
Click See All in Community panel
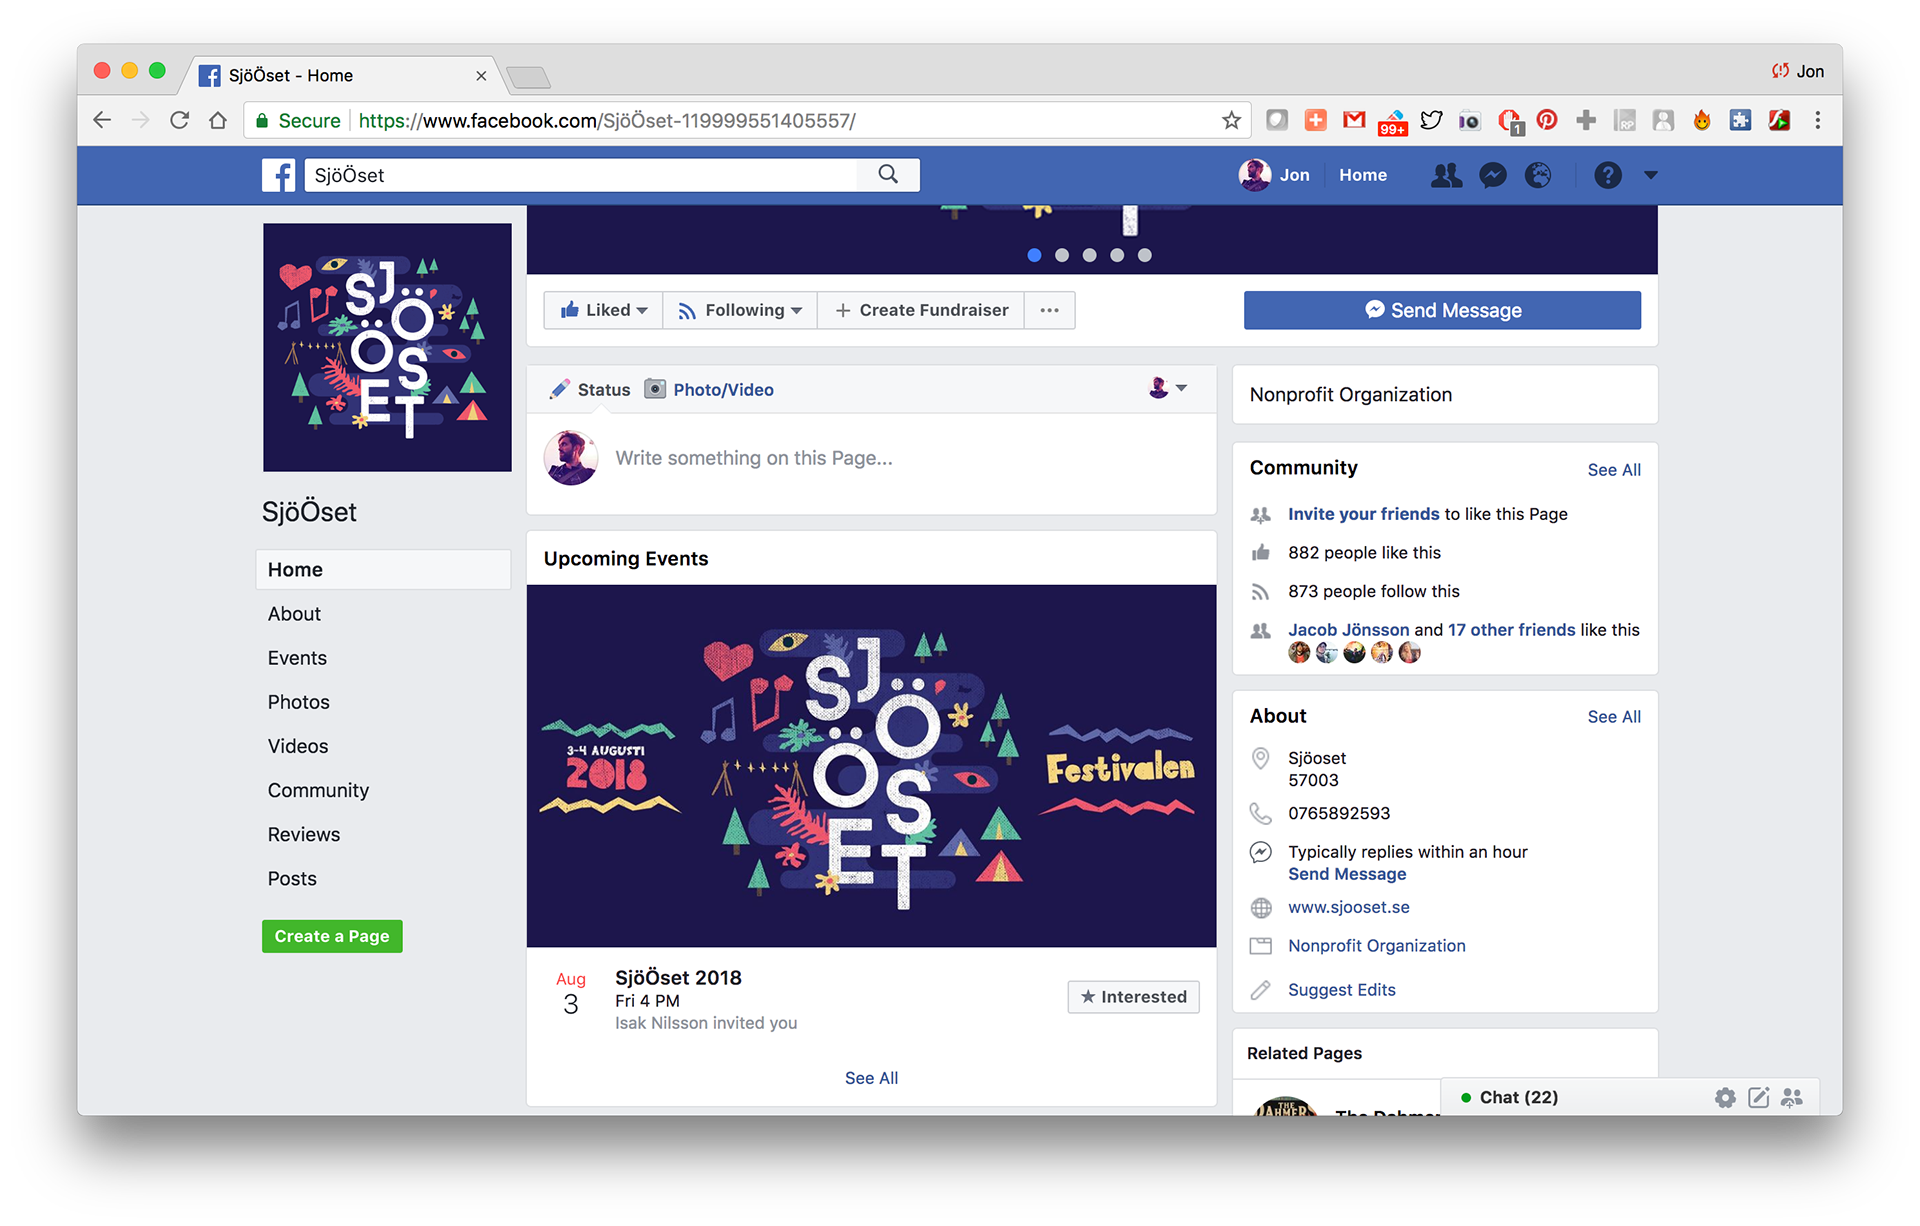(x=1614, y=470)
